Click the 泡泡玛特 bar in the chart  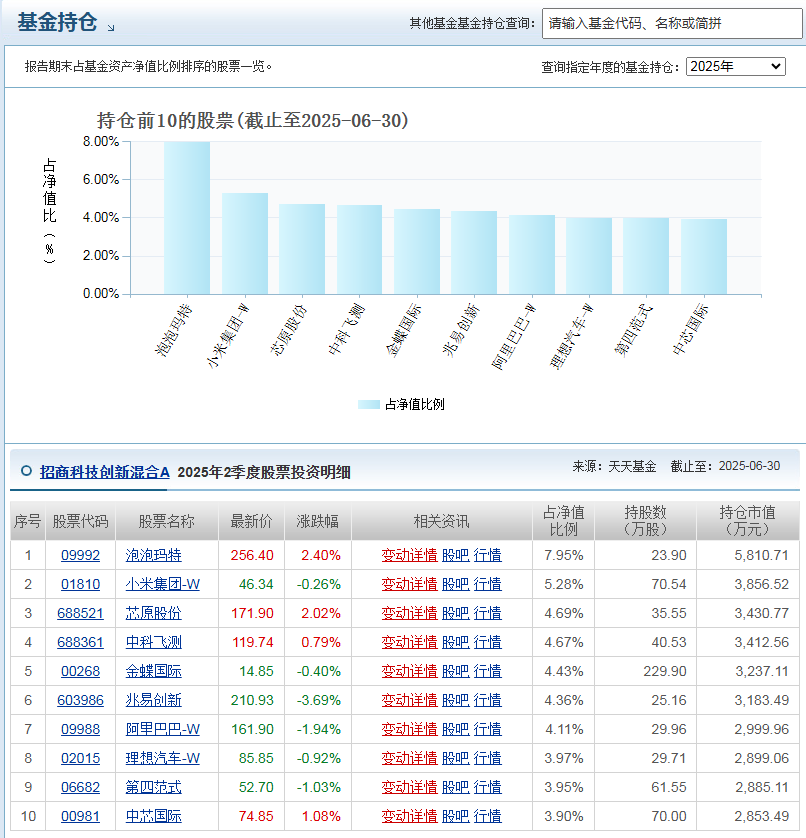click(187, 218)
